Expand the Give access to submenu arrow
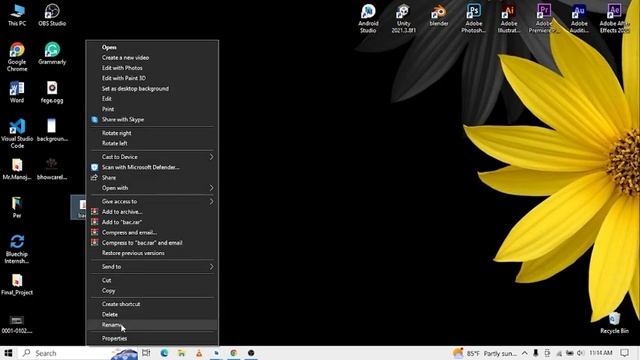The width and height of the screenshot is (640, 360). (211, 201)
